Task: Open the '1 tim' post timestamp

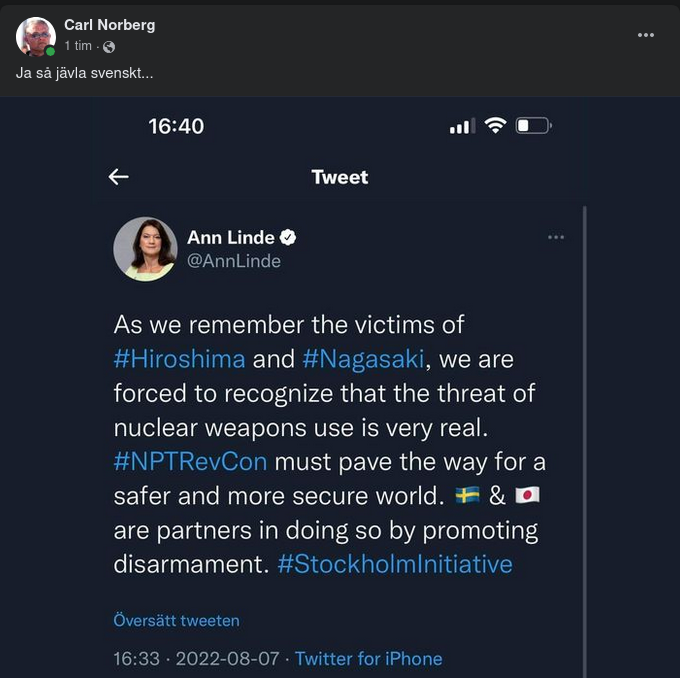Action: tap(78, 47)
